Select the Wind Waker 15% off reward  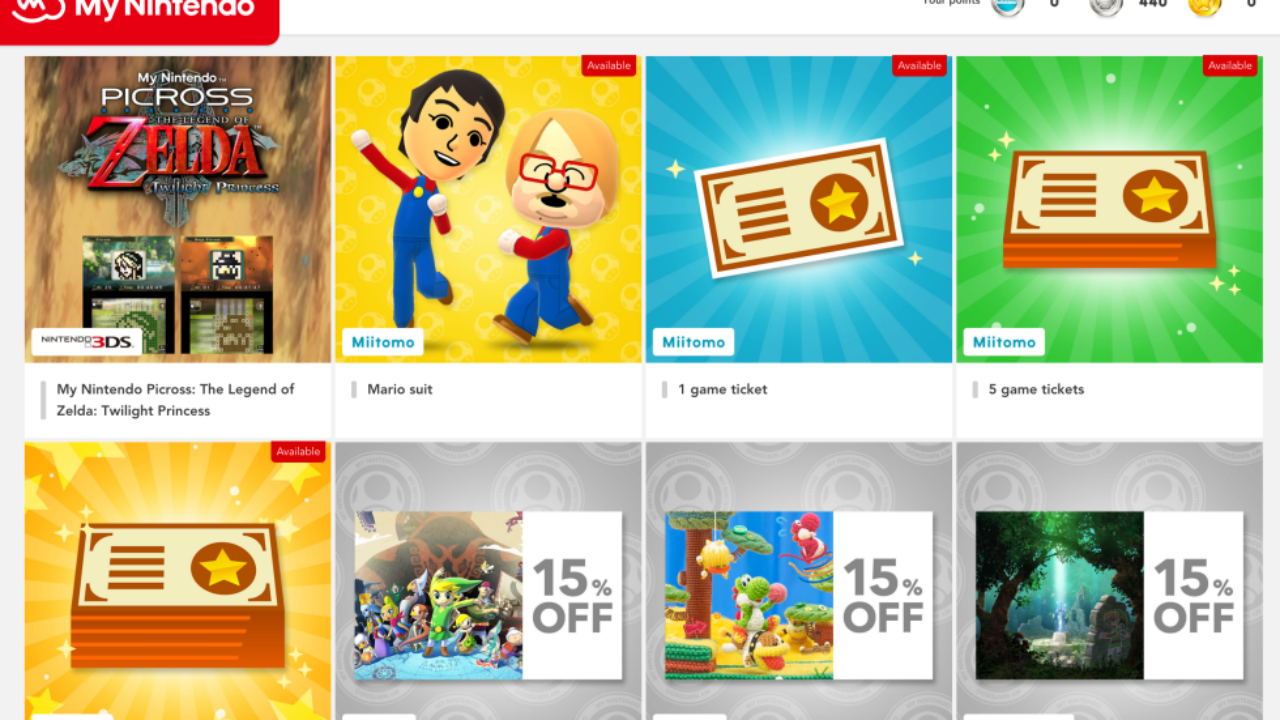488,596
